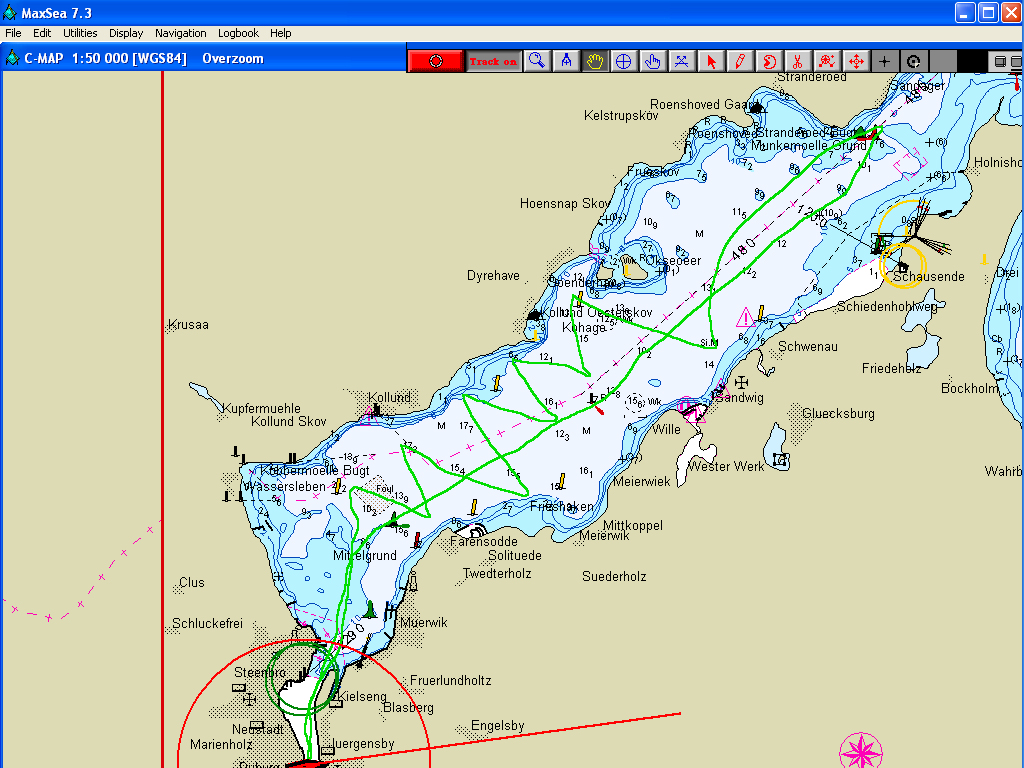Viewport: 1024px width, 768px height.
Task: Click the red four-arrow move tool
Action: (856, 61)
